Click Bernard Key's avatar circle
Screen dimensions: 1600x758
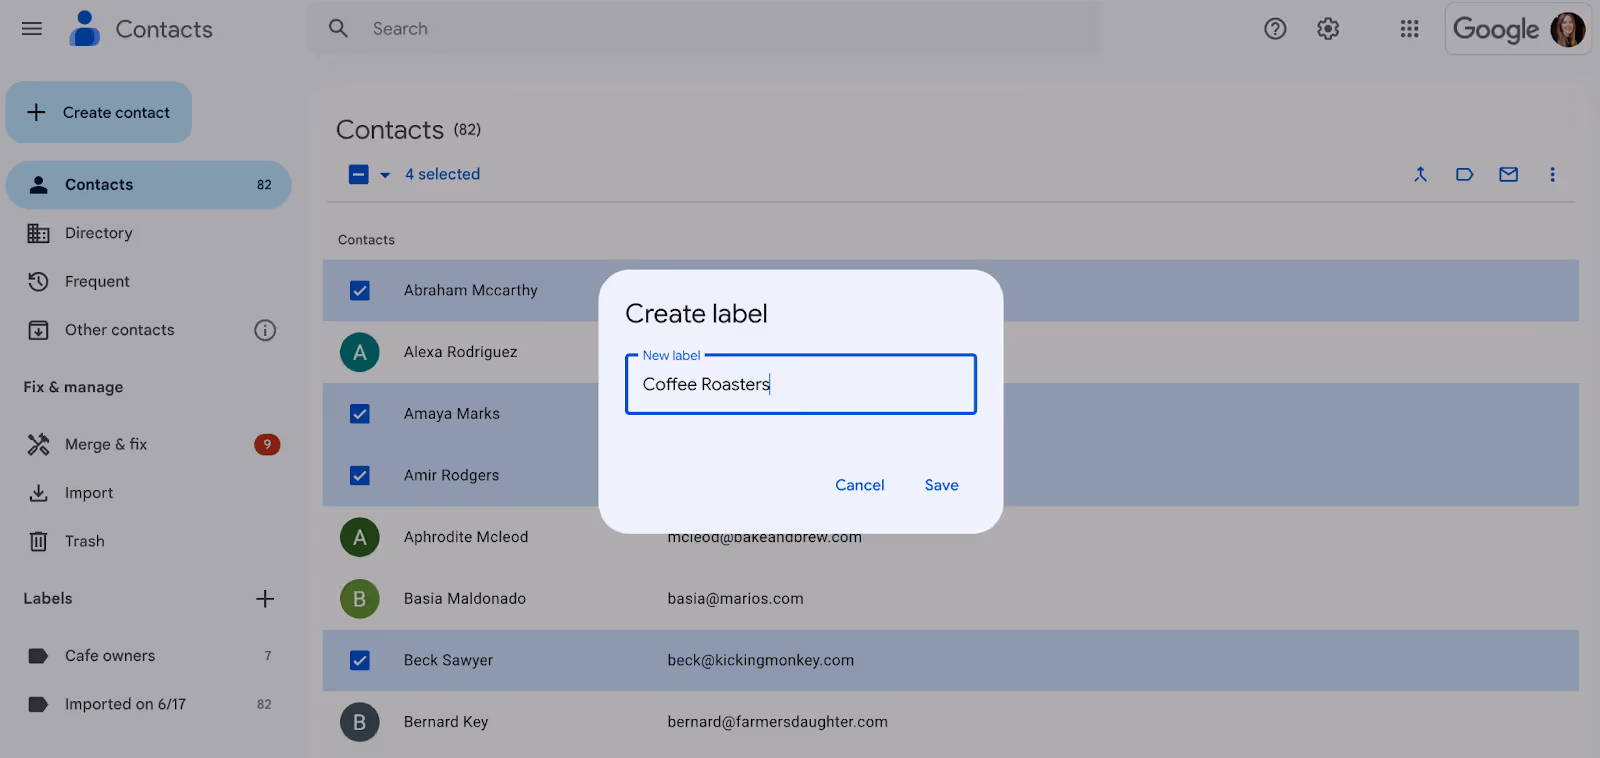(360, 722)
